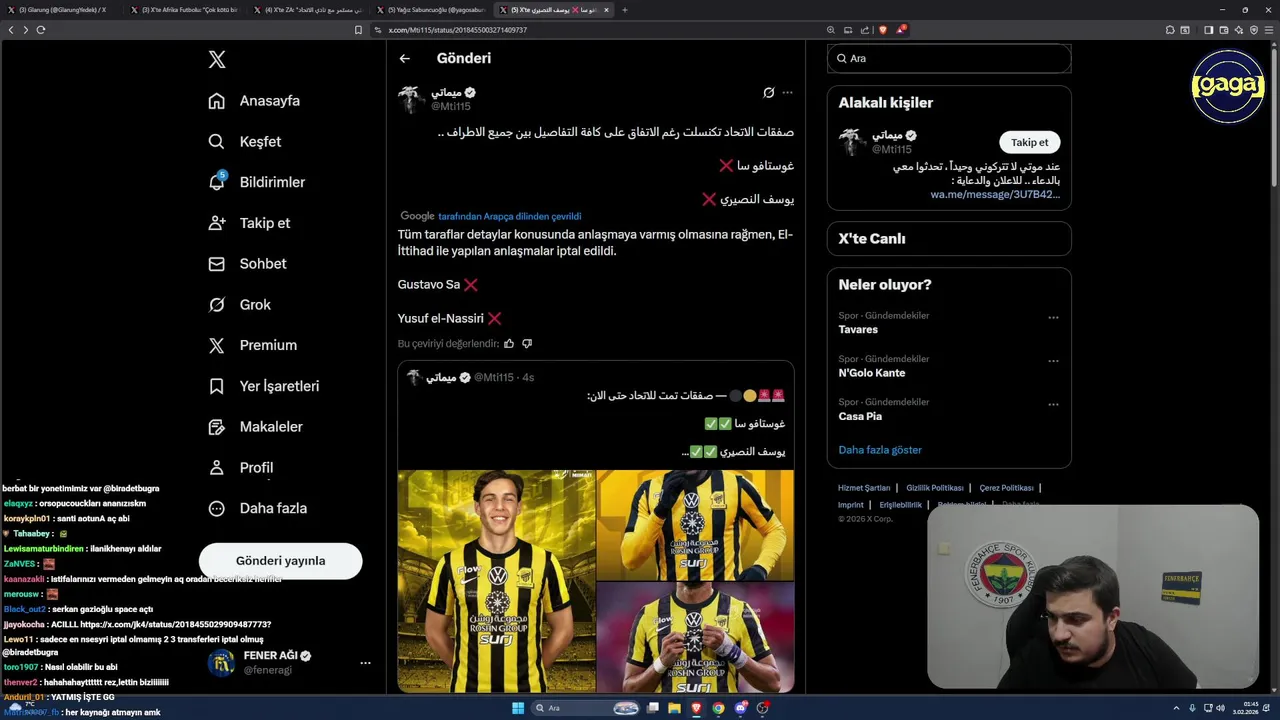Click the Premium X icon in sidebar
Image resolution: width=1280 pixels, height=720 pixels.
click(x=217, y=345)
